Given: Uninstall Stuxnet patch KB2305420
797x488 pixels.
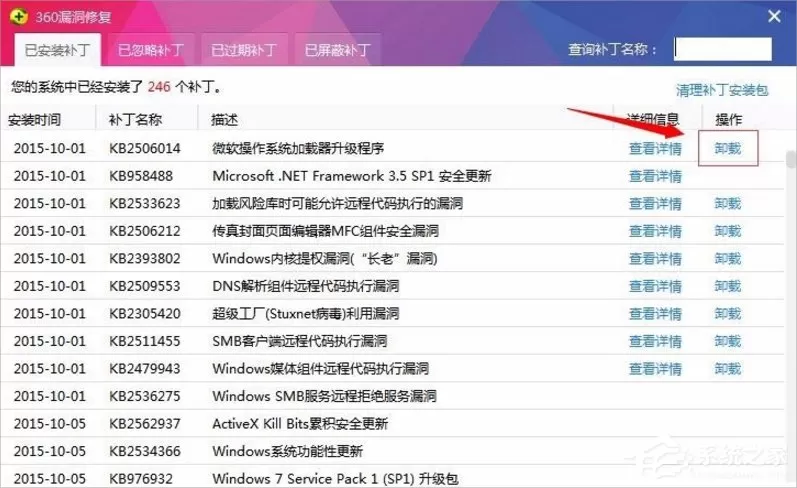Looking at the screenshot, I should click(x=727, y=313).
